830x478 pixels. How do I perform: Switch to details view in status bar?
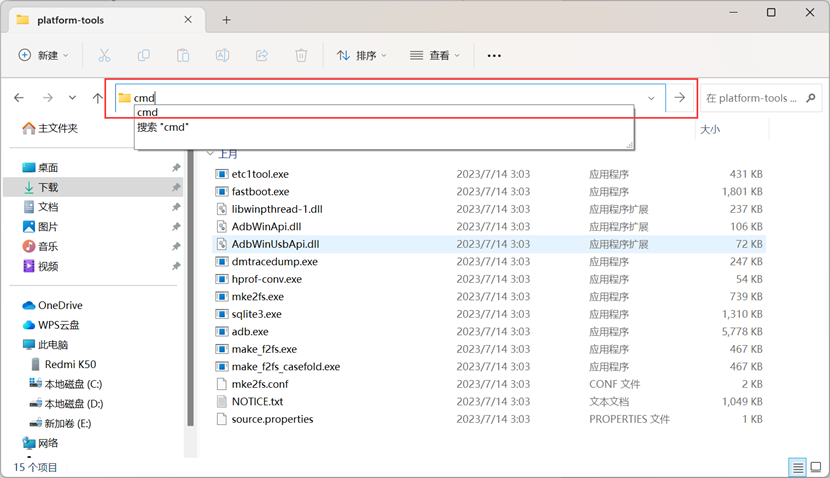click(x=797, y=468)
